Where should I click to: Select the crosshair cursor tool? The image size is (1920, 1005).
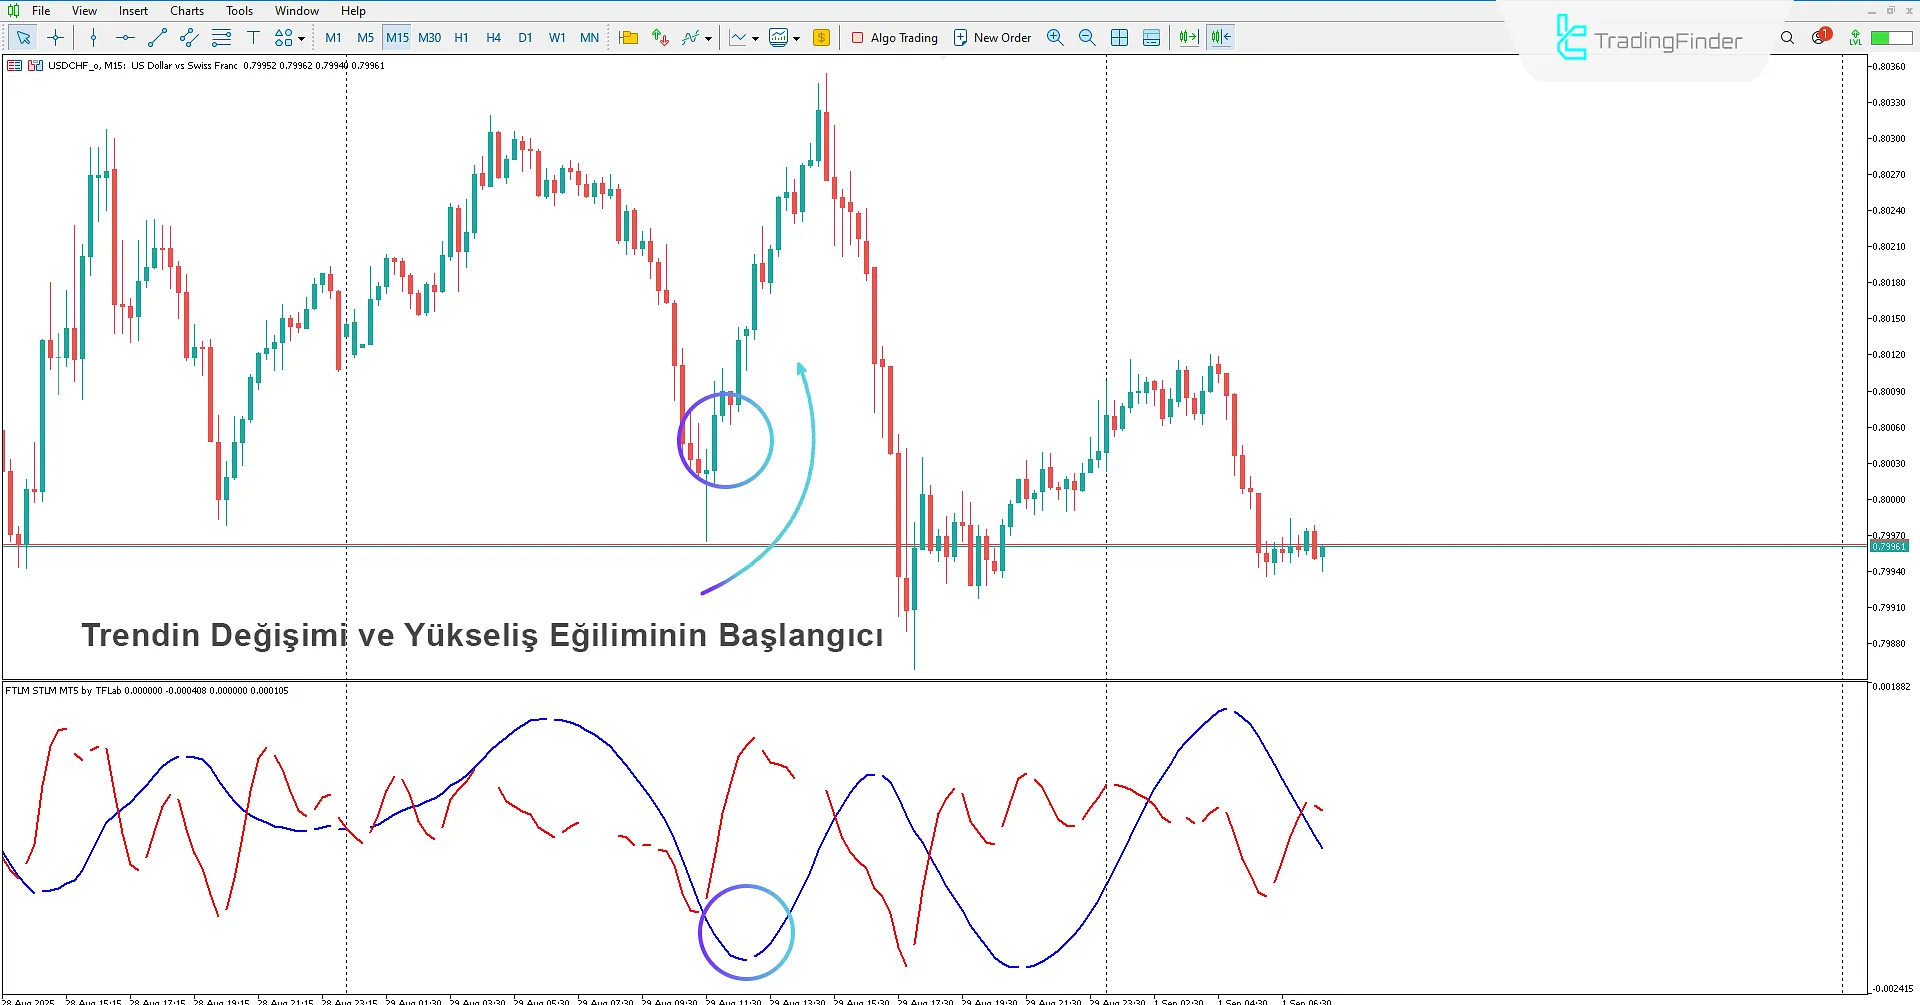pos(55,38)
